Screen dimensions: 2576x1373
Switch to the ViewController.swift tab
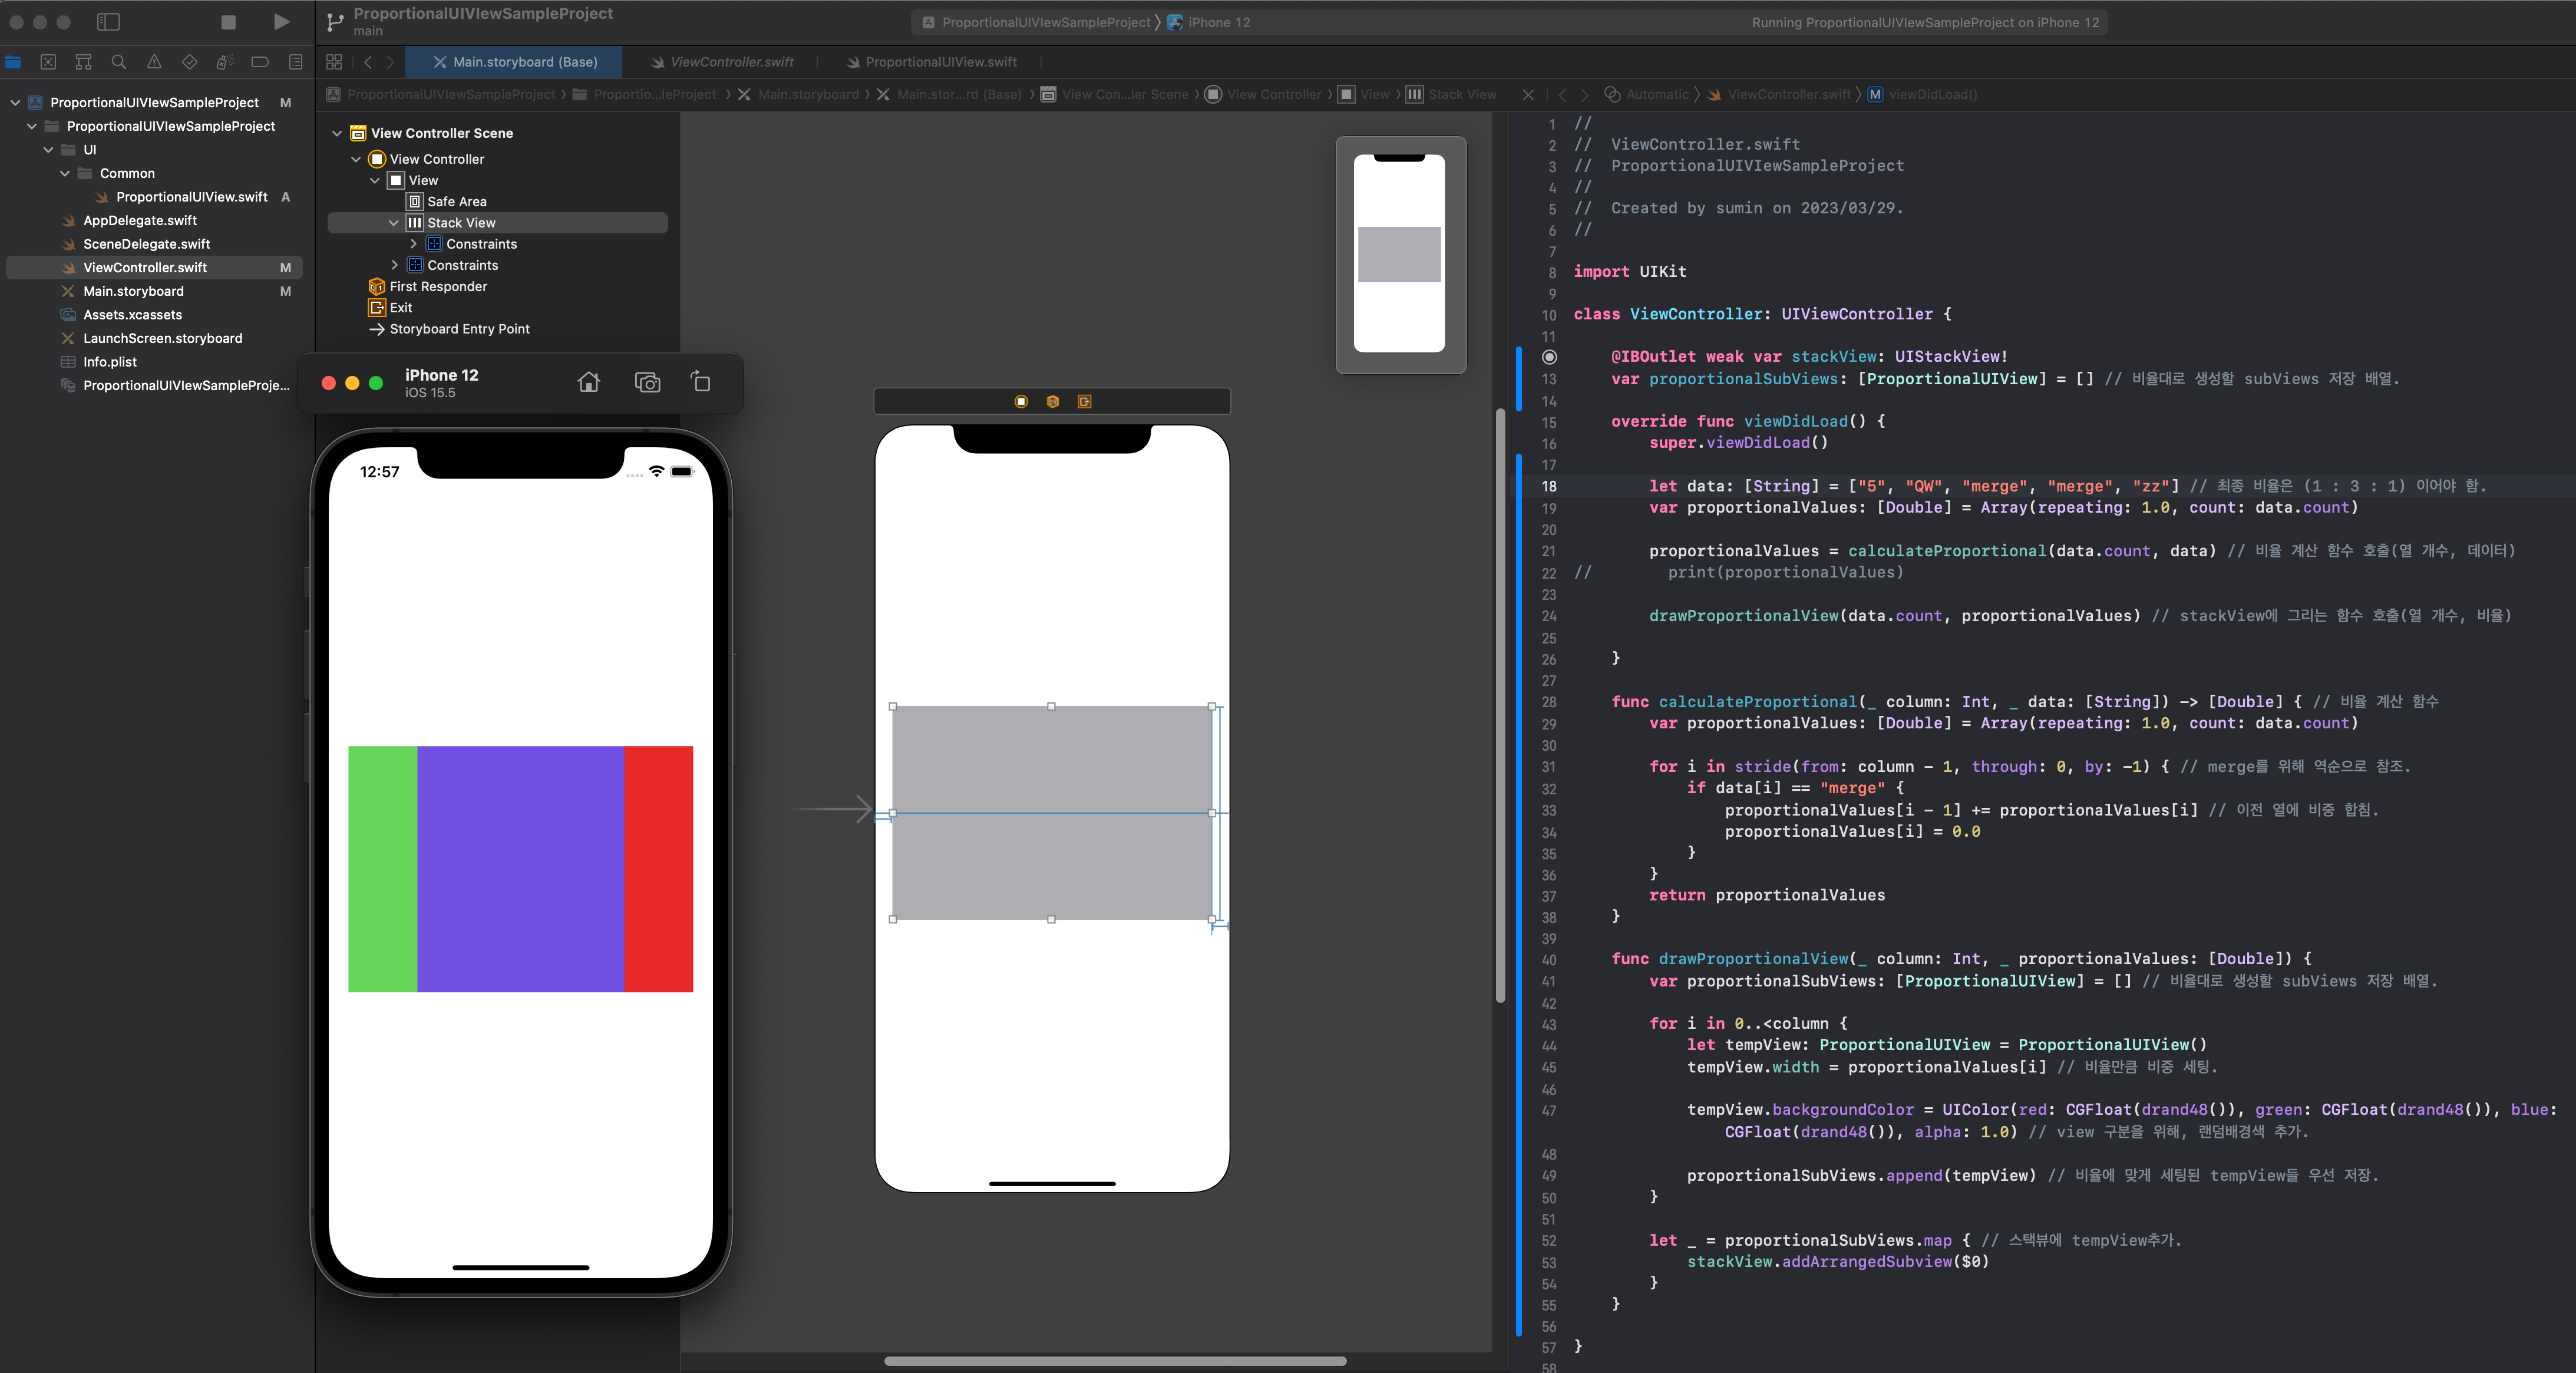tap(731, 62)
